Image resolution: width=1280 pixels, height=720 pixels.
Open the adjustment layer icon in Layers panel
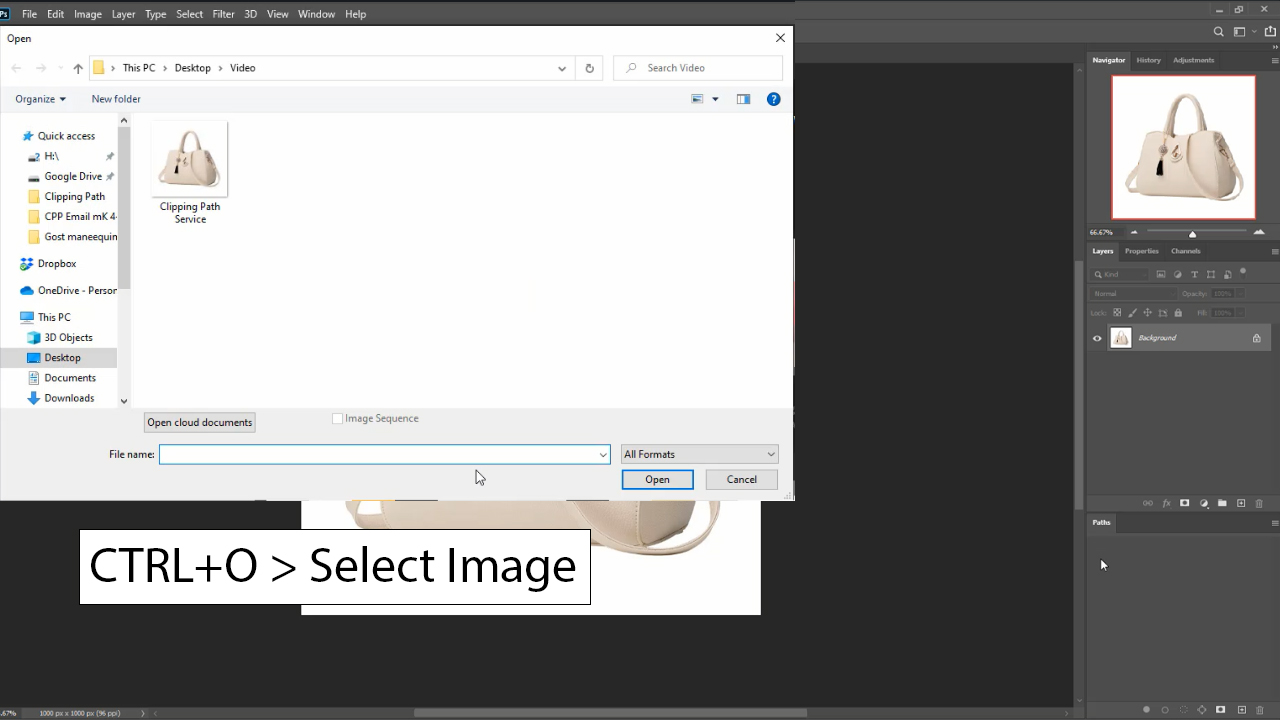(1204, 503)
